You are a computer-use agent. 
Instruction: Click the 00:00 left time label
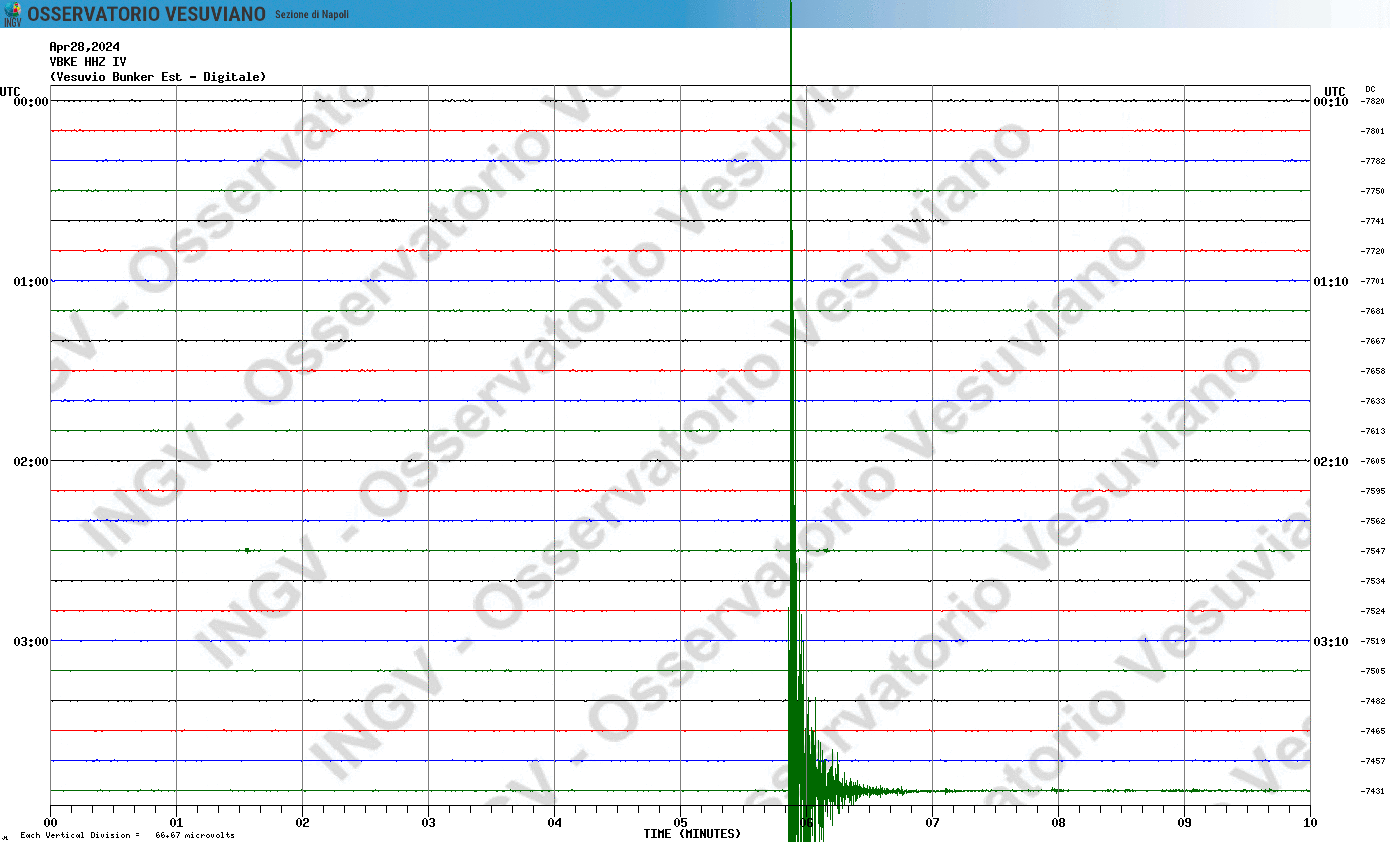pyautogui.click(x=31, y=101)
